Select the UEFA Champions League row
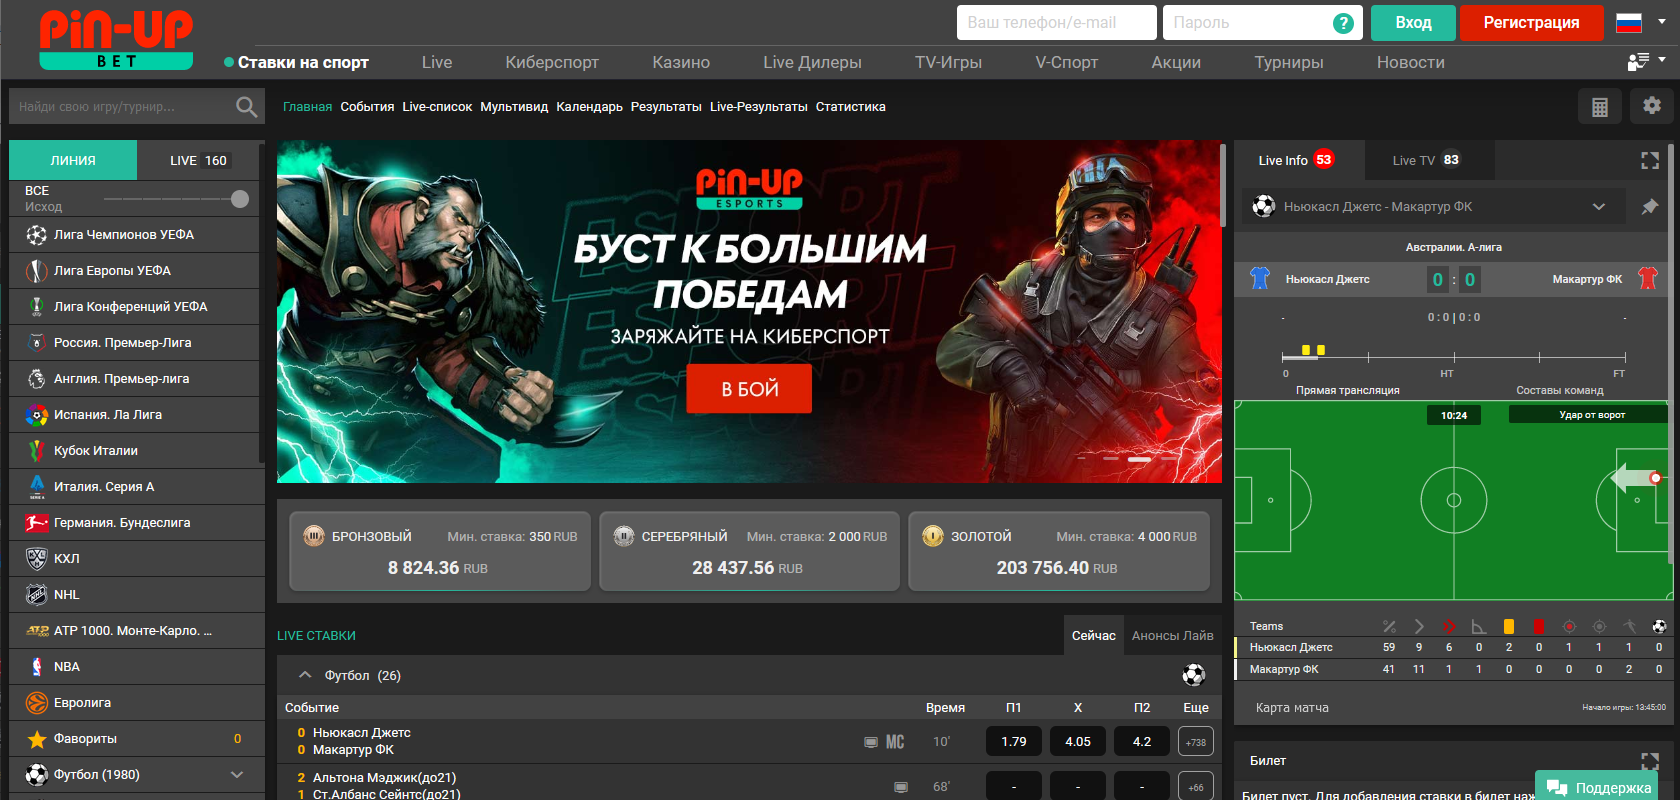This screenshot has width=1680, height=800. pos(137,235)
